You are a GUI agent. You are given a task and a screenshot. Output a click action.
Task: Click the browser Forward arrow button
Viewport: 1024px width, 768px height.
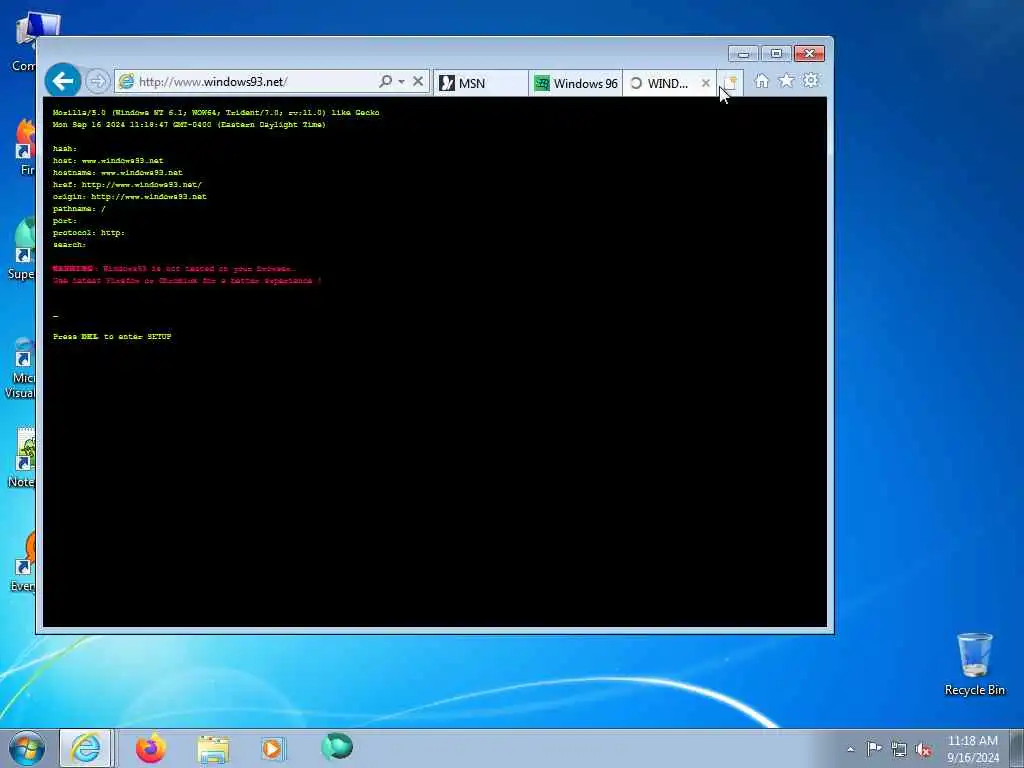click(x=97, y=82)
